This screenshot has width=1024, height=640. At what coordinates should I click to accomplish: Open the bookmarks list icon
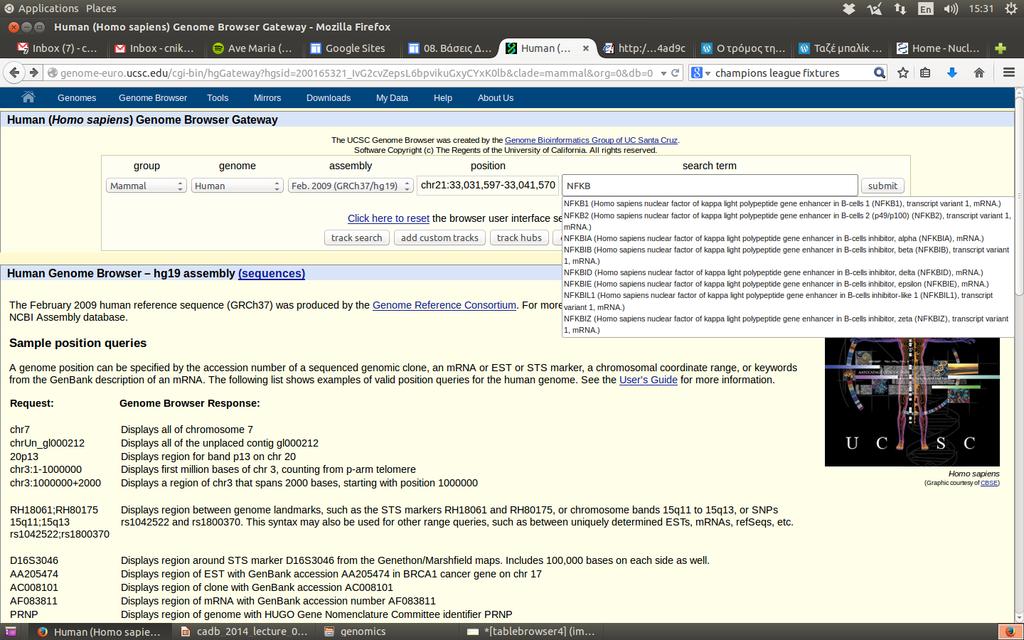click(925, 73)
